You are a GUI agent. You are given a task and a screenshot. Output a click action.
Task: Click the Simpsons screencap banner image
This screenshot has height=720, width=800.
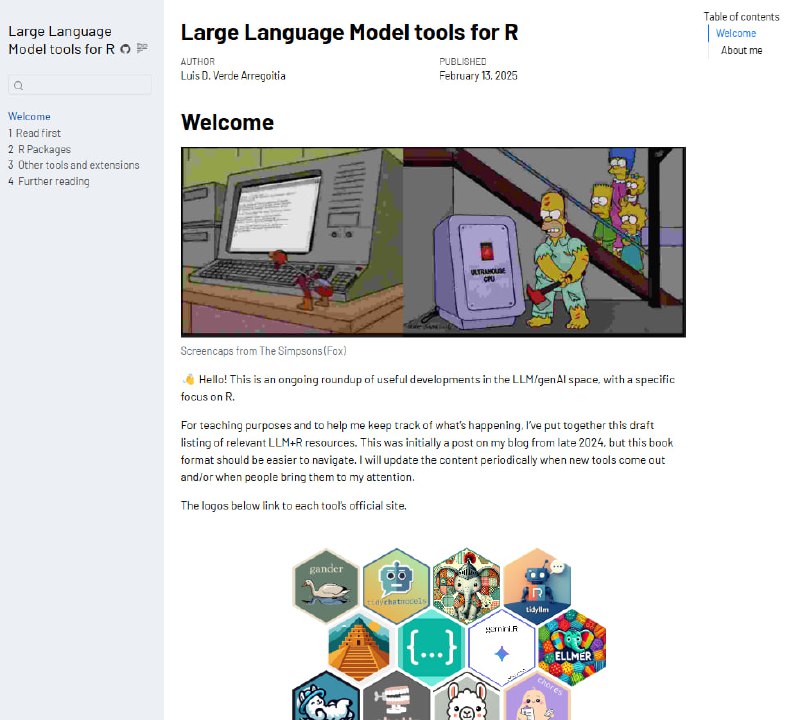tap(433, 242)
